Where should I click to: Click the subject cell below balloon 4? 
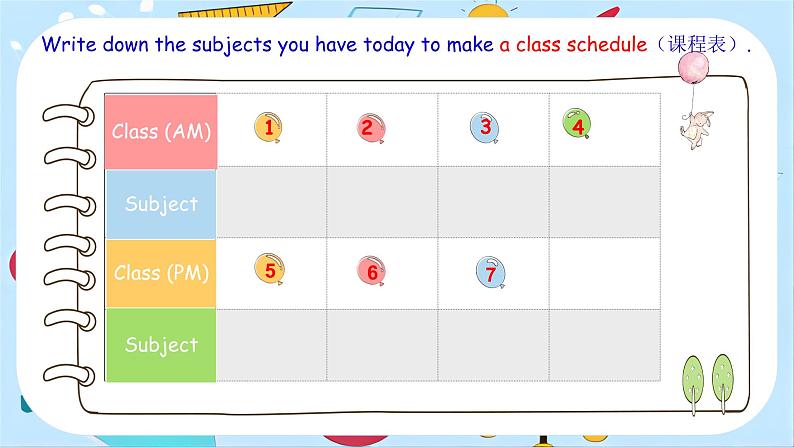[605, 202]
